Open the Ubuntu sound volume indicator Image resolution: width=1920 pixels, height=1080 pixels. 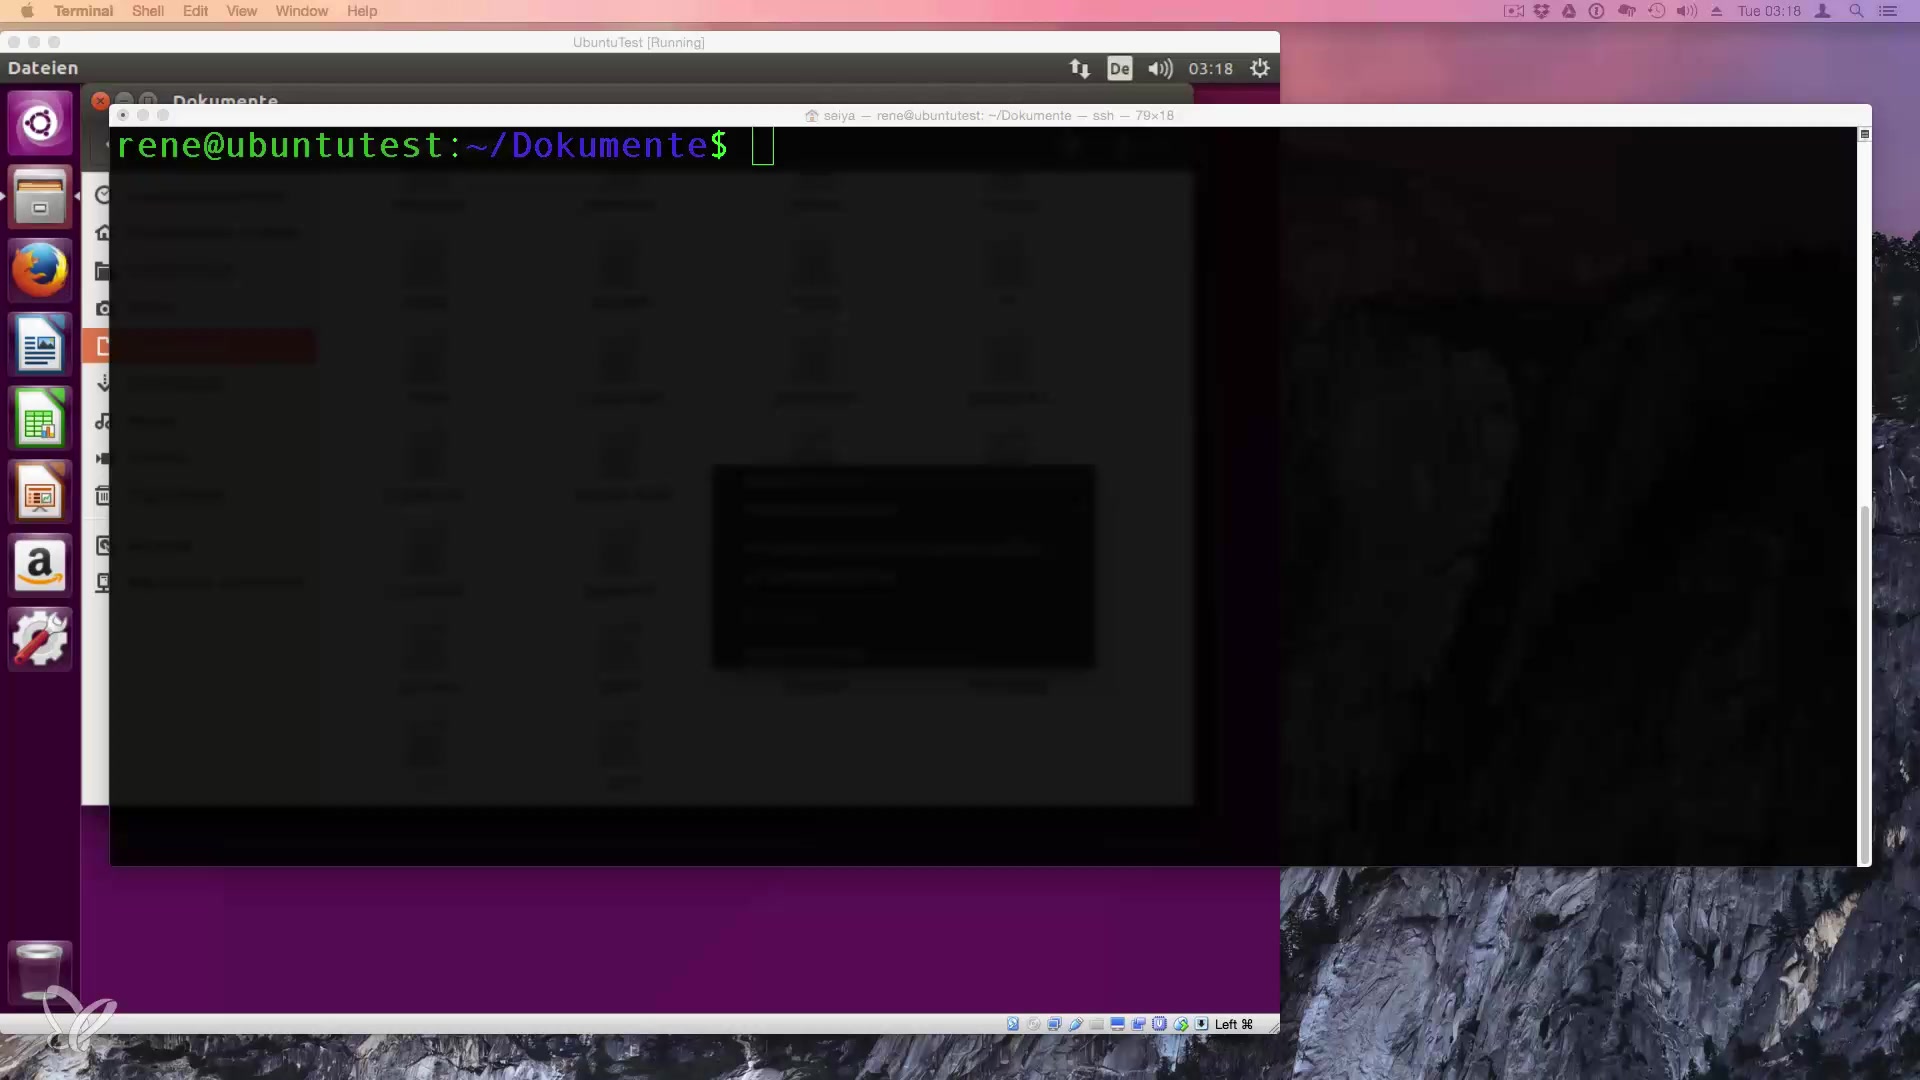click(x=1159, y=68)
